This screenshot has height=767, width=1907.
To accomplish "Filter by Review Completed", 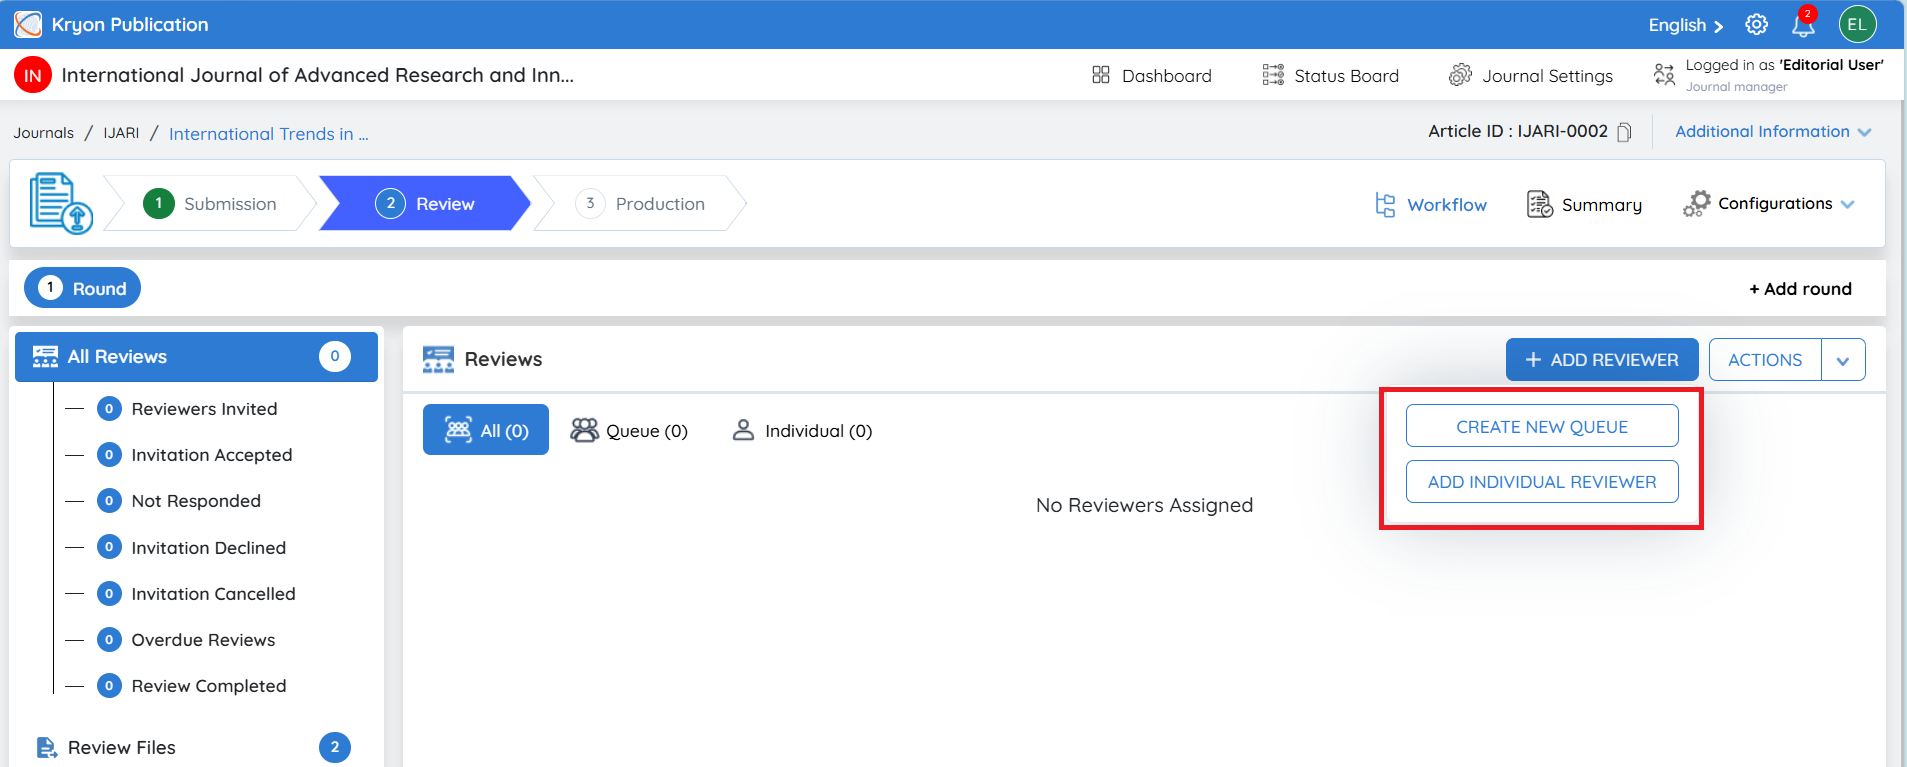I will [209, 686].
